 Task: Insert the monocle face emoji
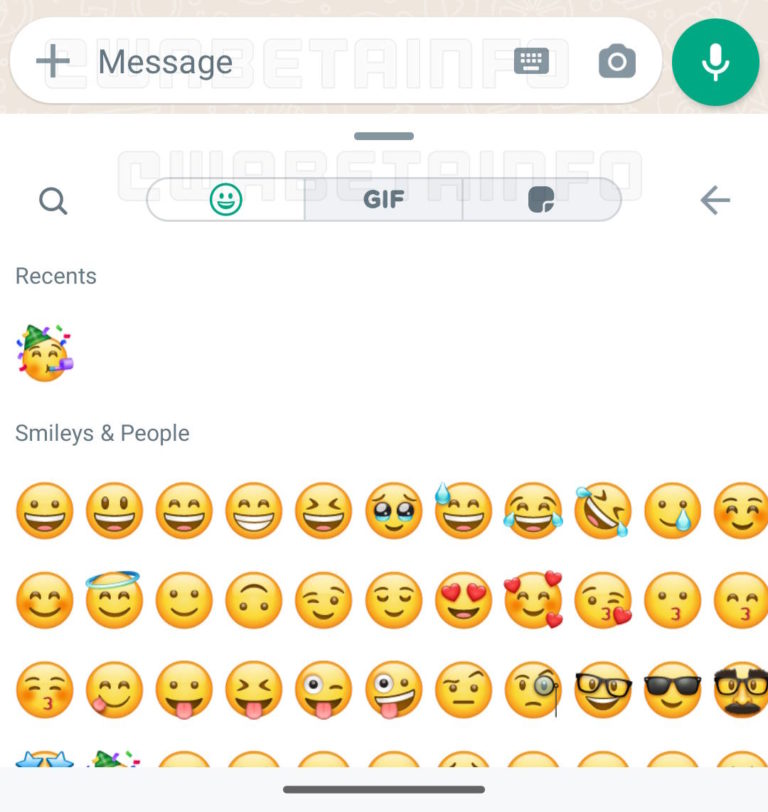[533, 690]
